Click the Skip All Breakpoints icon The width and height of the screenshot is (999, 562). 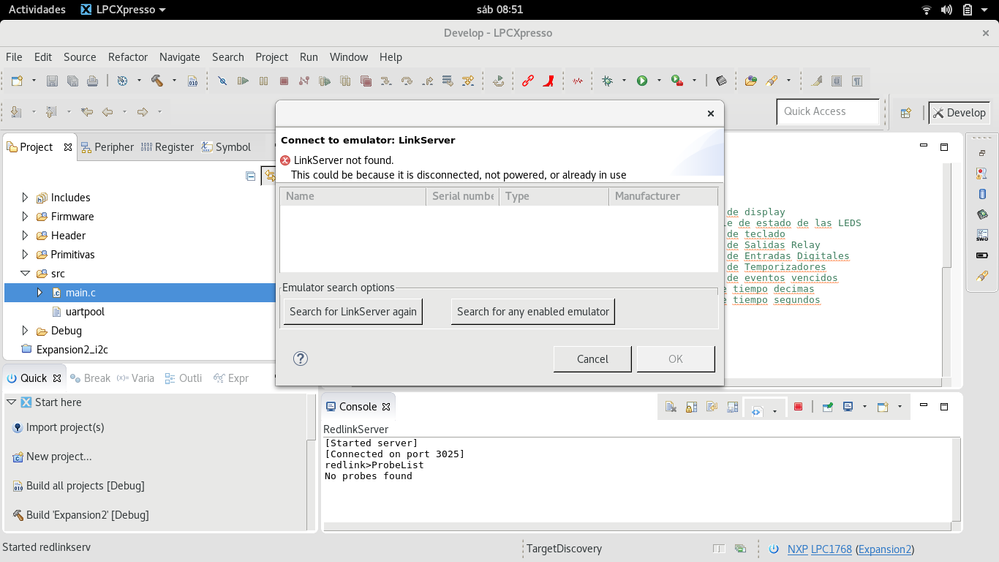point(222,81)
